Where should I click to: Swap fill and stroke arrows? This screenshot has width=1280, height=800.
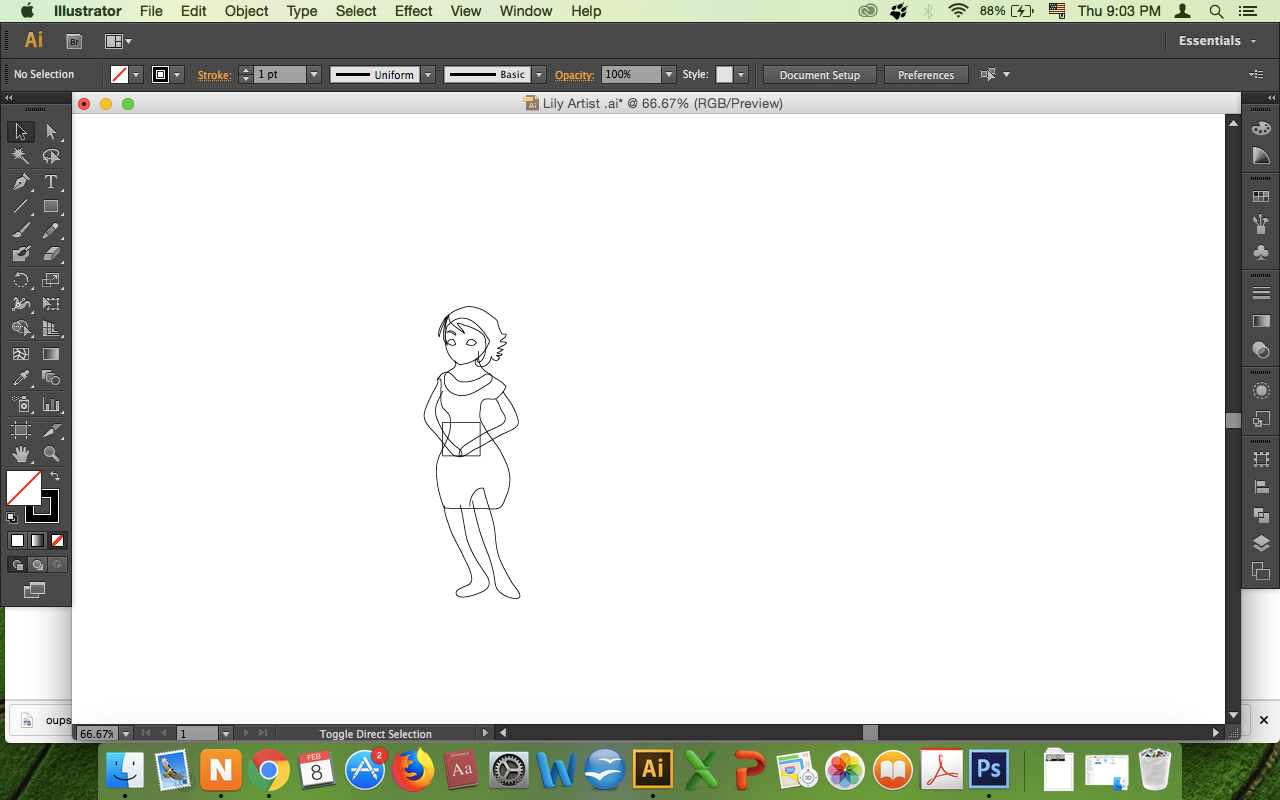pos(55,477)
